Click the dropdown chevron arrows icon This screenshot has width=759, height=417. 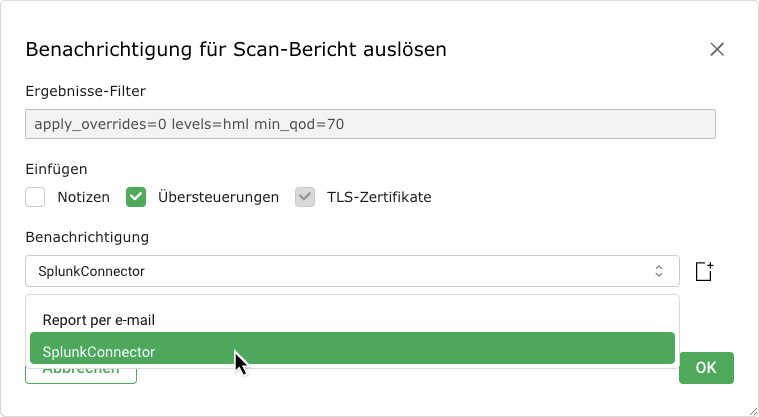pos(659,271)
